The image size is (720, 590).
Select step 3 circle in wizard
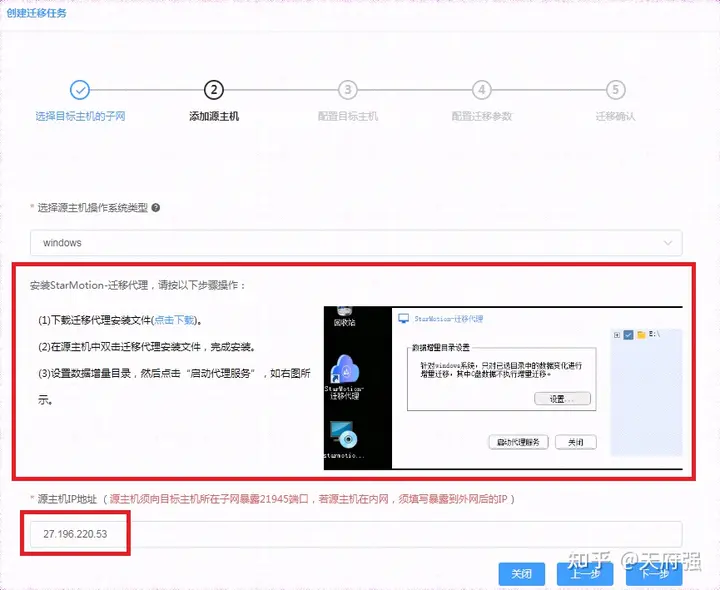(348, 90)
